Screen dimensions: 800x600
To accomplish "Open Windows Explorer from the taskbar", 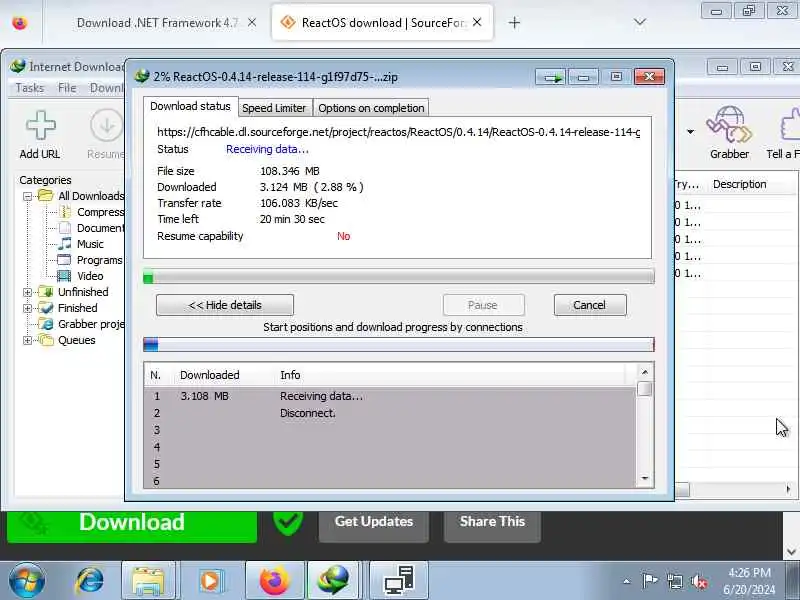I will (148, 581).
